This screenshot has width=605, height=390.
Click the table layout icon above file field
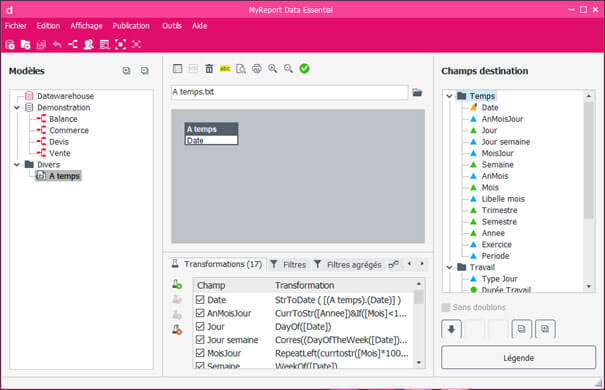[x=177, y=69]
